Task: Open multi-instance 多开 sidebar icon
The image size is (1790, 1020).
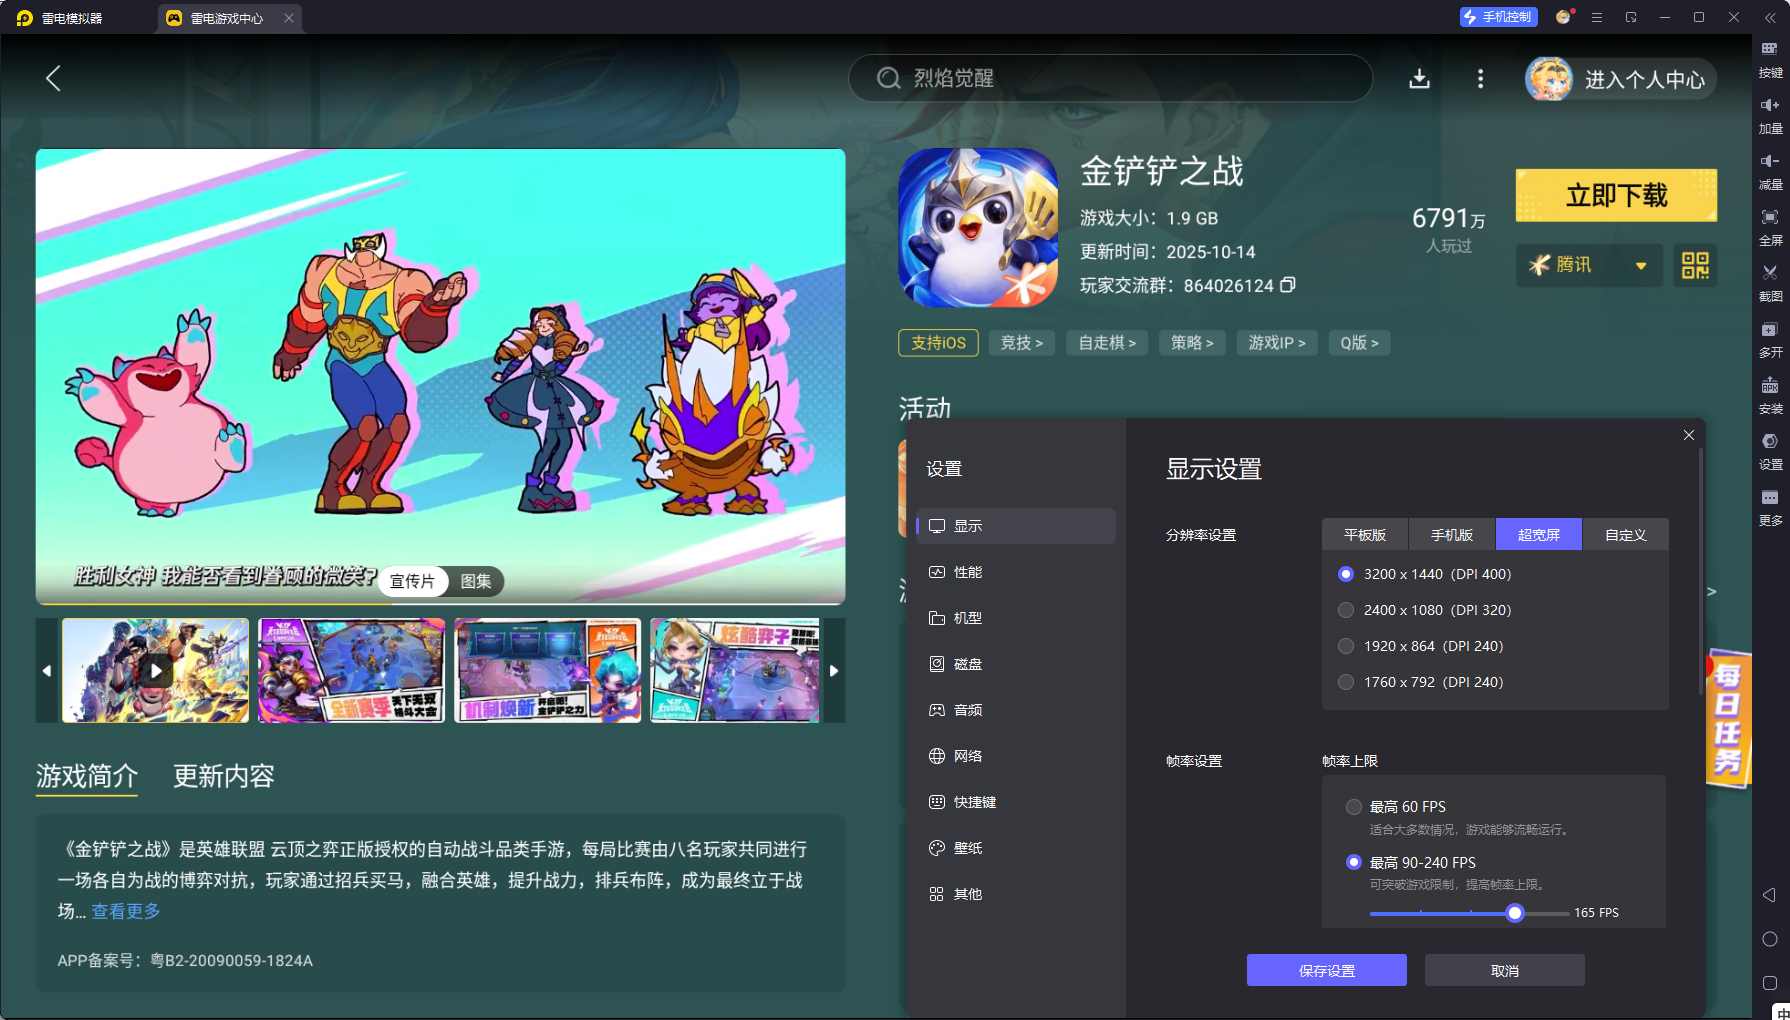Action: (x=1770, y=339)
